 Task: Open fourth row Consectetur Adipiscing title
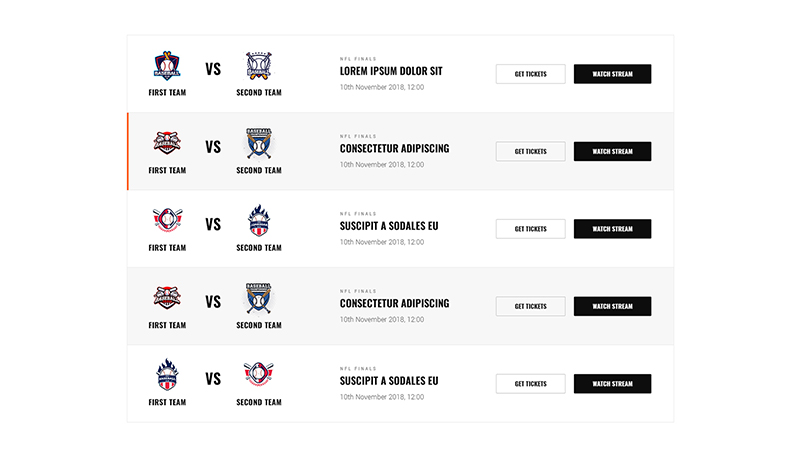tap(394, 303)
